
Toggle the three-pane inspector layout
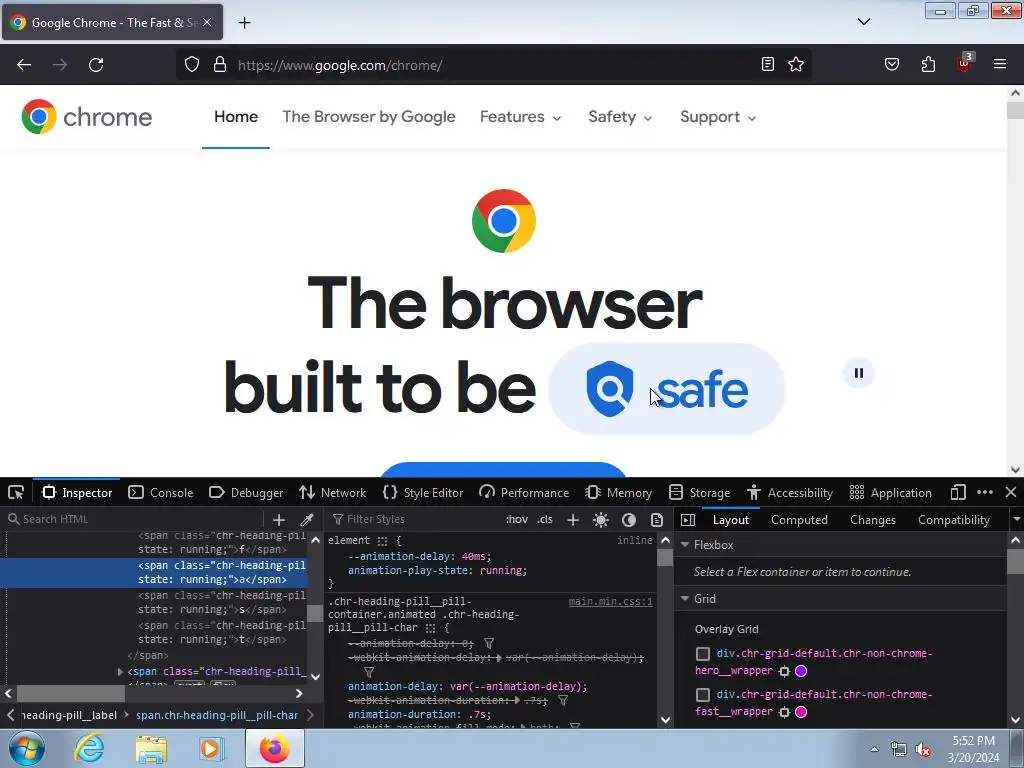click(688, 520)
